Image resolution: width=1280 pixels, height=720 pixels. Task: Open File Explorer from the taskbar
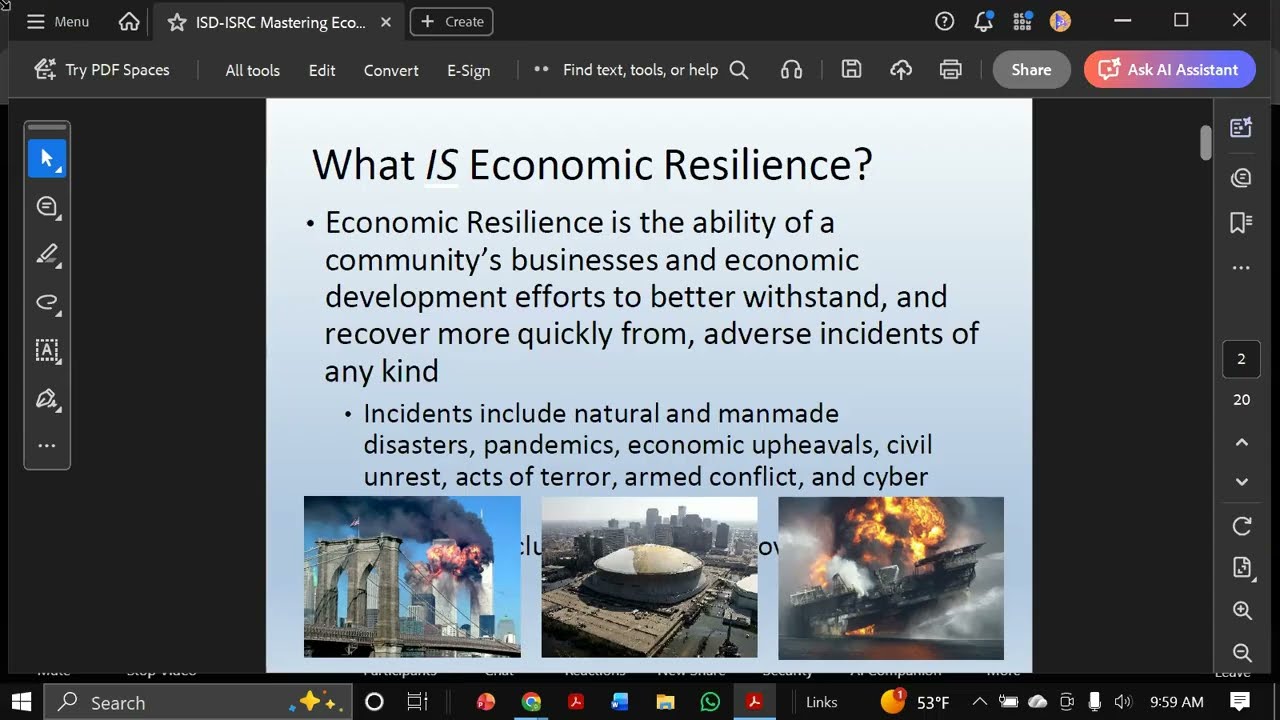tap(665, 702)
